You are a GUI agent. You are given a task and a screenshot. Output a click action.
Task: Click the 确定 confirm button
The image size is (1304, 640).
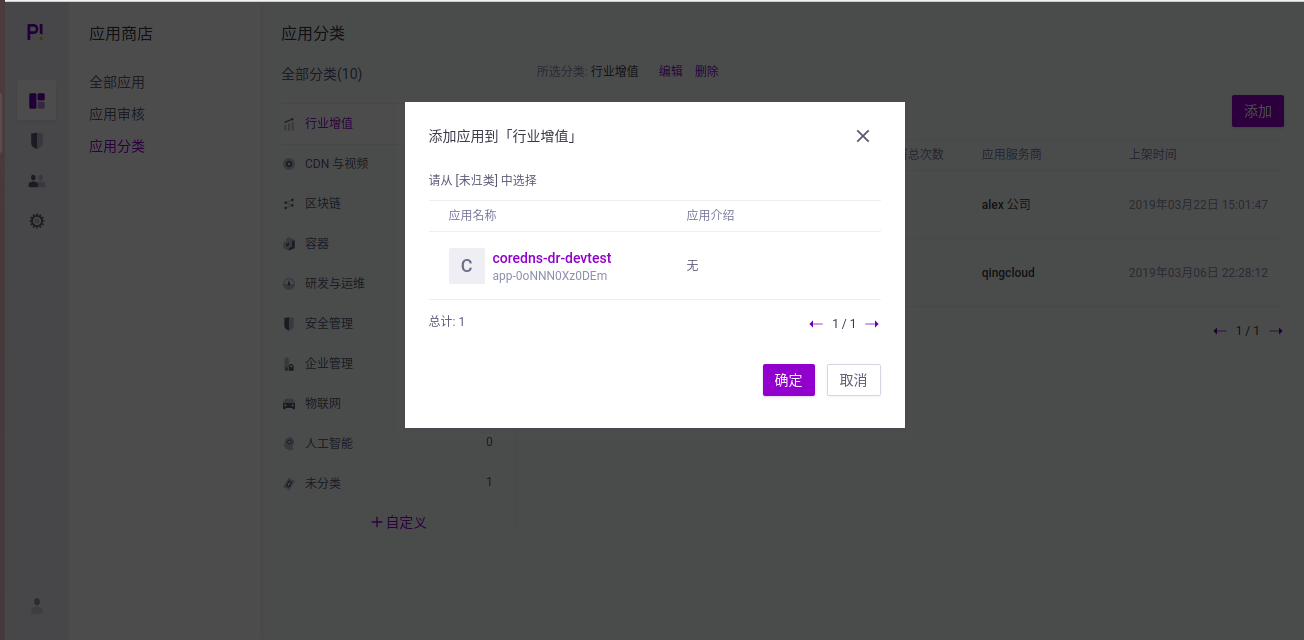point(788,380)
